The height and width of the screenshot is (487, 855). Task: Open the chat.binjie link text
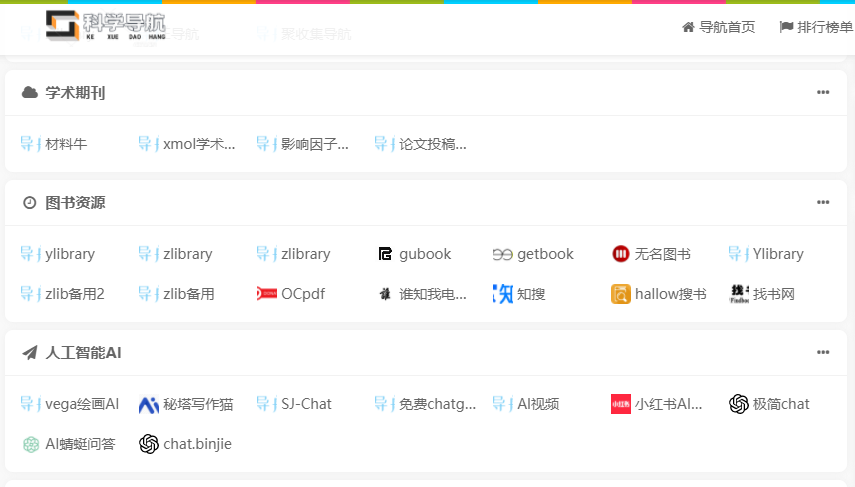pos(197,444)
